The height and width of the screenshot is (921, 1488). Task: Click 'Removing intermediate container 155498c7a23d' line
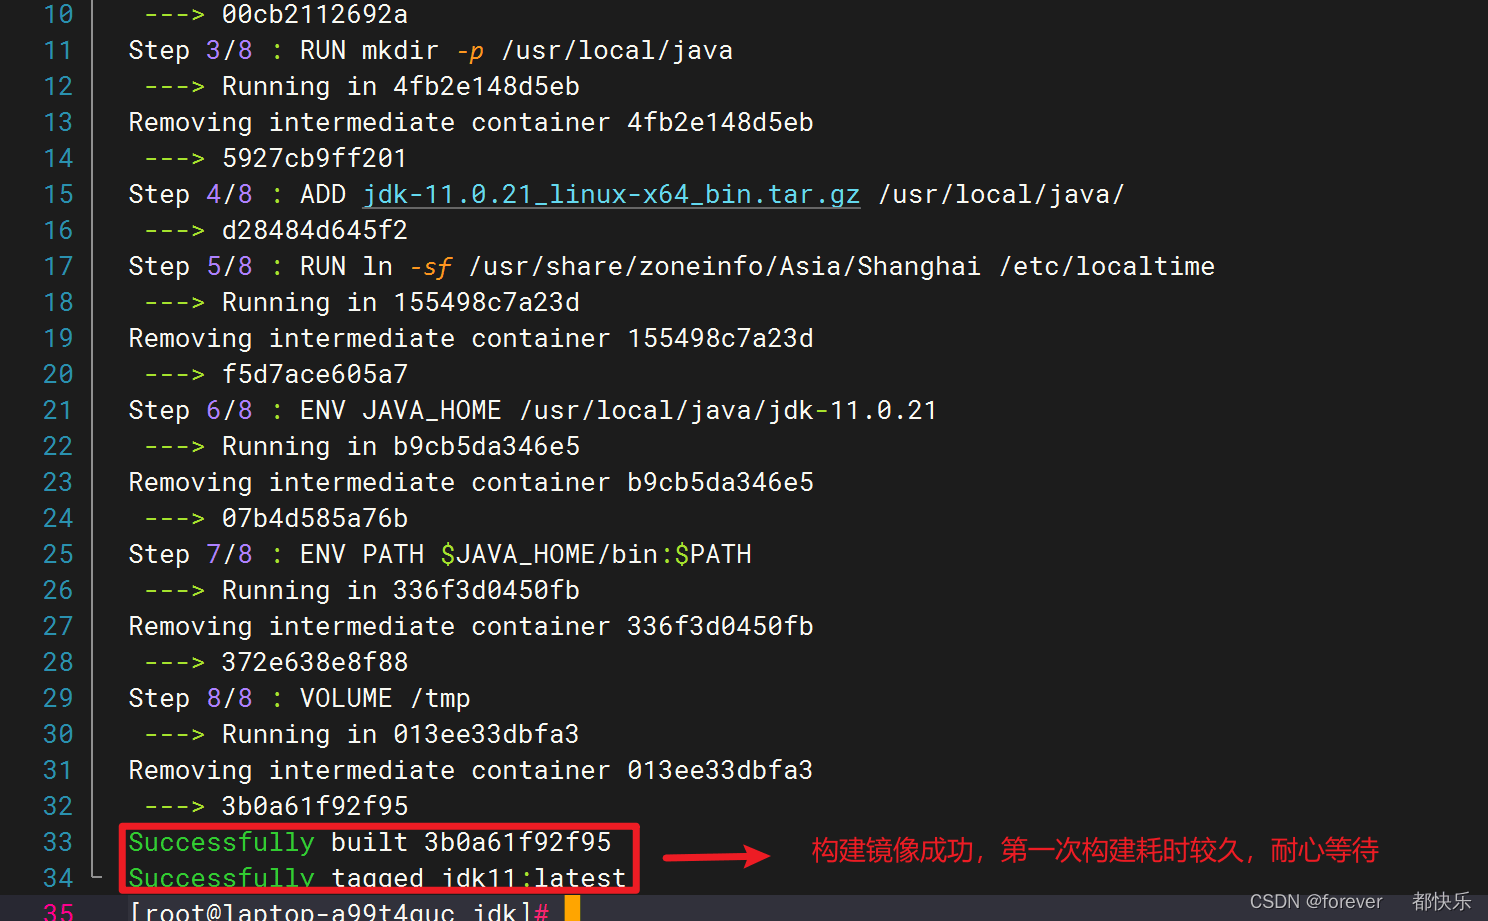click(x=471, y=338)
